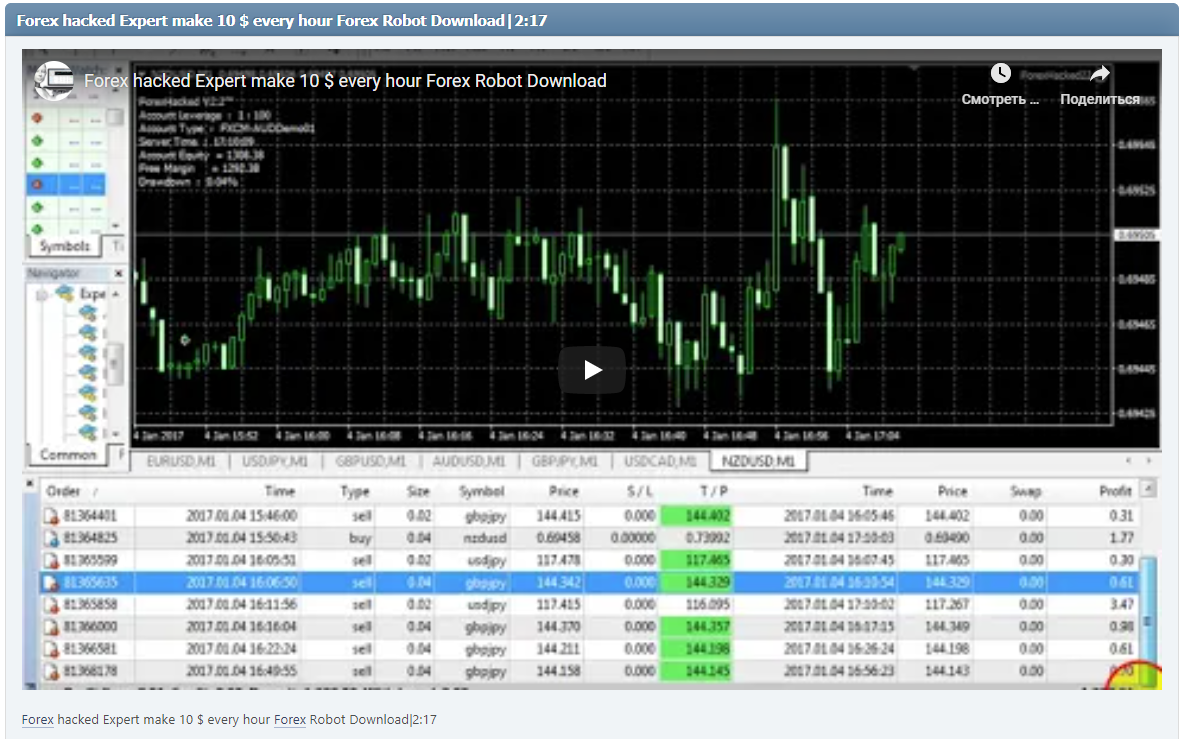Click the right scroll arrow beside chart tabs
Viewport: 1180px width, 739px height.
coord(1151,461)
